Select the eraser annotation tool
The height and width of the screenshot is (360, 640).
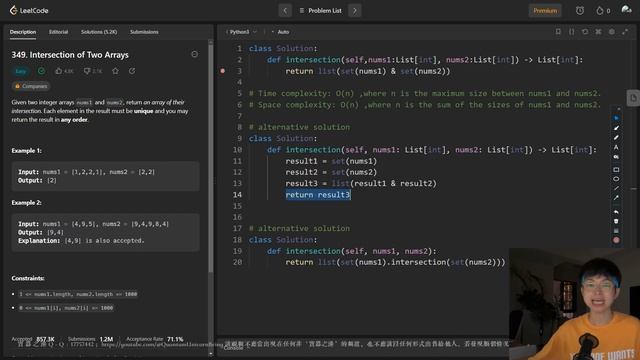[x=616, y=157]
